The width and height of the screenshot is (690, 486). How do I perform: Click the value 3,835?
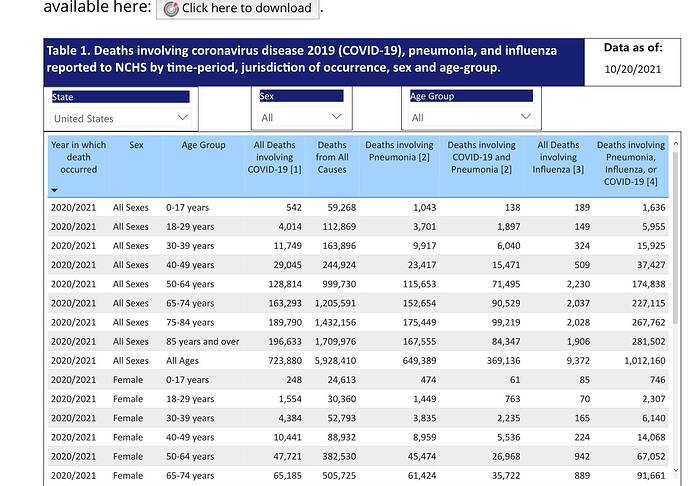(425, 418)
